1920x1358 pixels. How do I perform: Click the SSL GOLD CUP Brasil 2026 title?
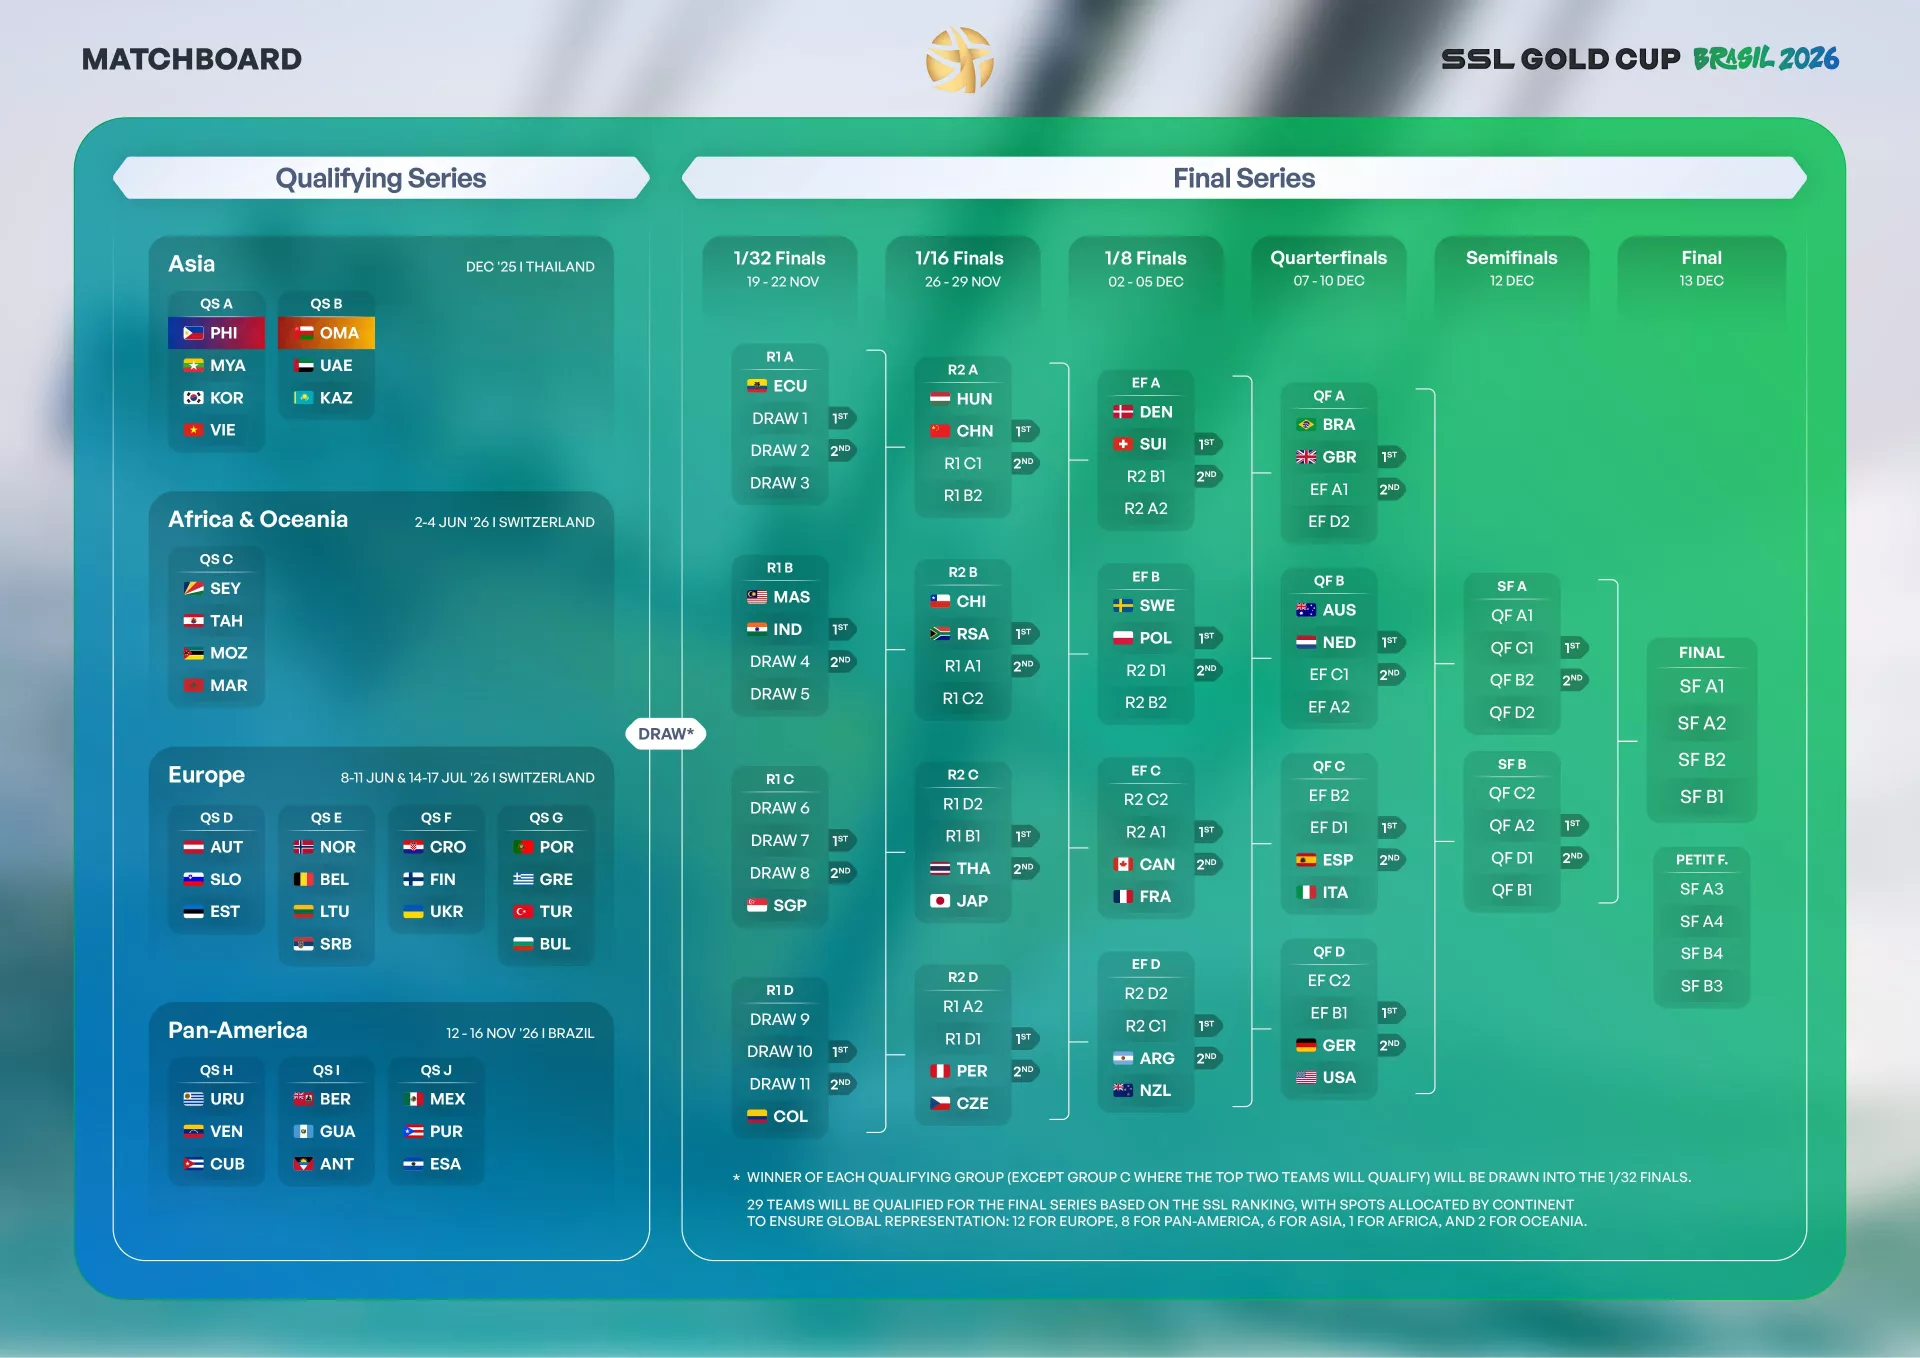[x=1639, y=59]
